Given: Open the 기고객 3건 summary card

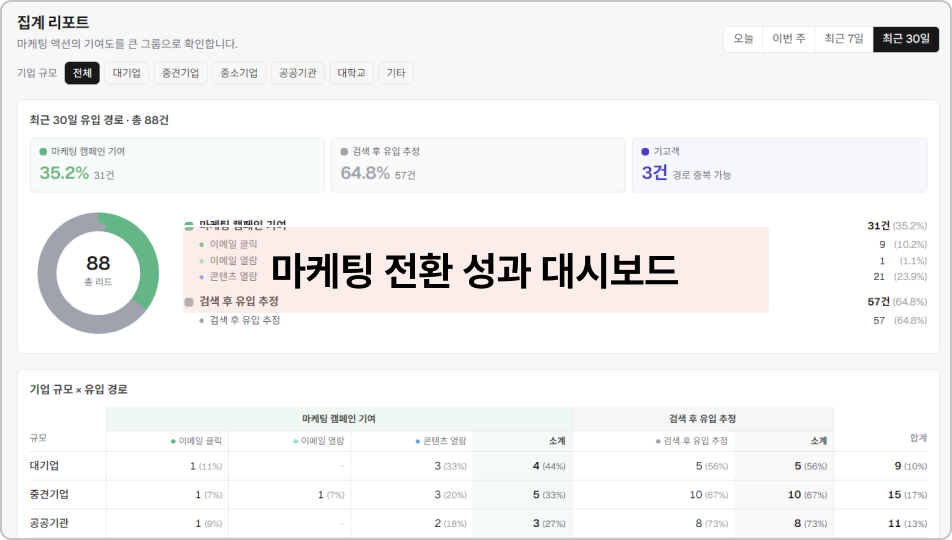Looking at the screenshot, I should point(780,165).
